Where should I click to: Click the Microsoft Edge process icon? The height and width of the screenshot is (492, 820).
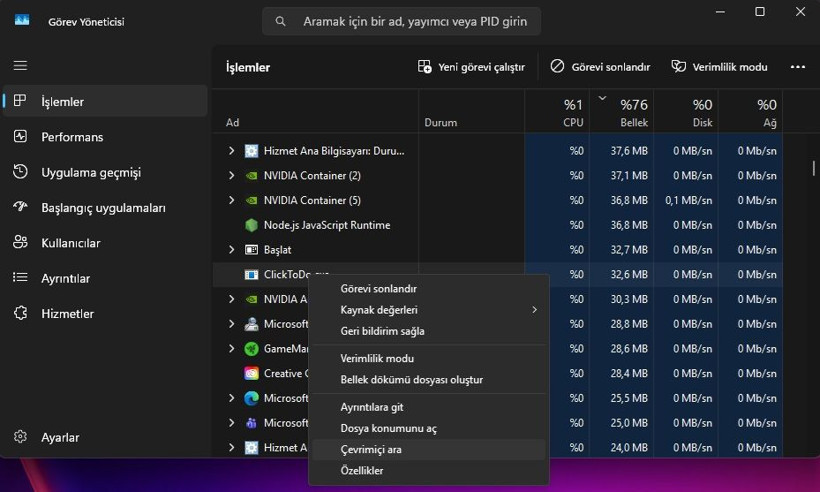point(252,398)
